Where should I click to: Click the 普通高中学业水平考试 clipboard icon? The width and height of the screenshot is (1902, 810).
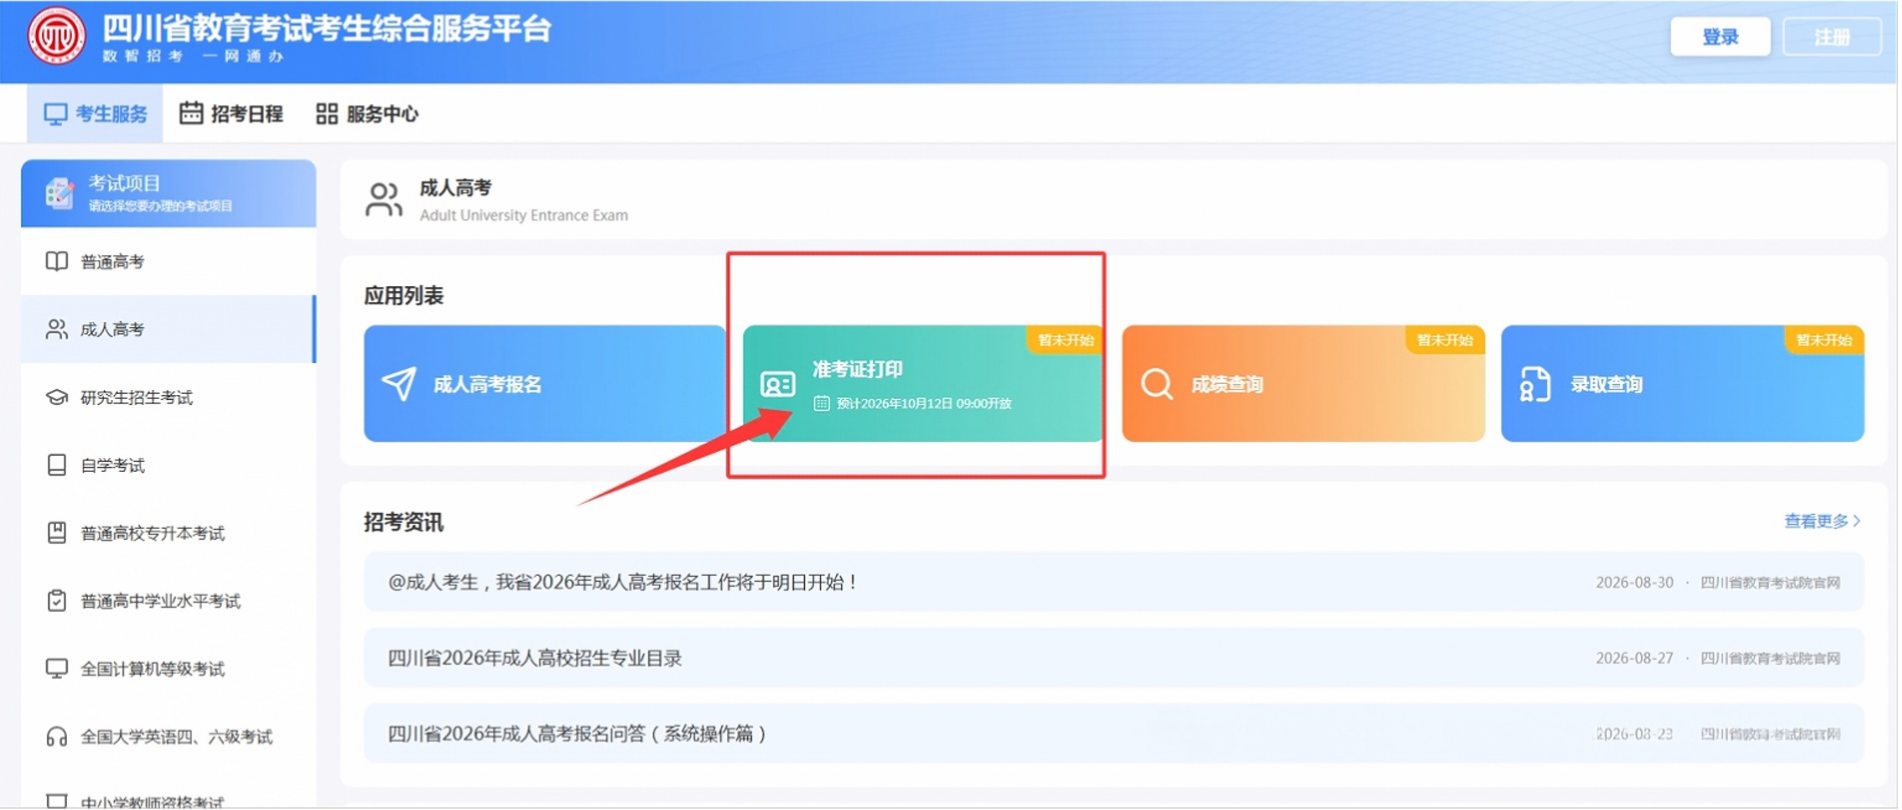(x=57, y=601)
